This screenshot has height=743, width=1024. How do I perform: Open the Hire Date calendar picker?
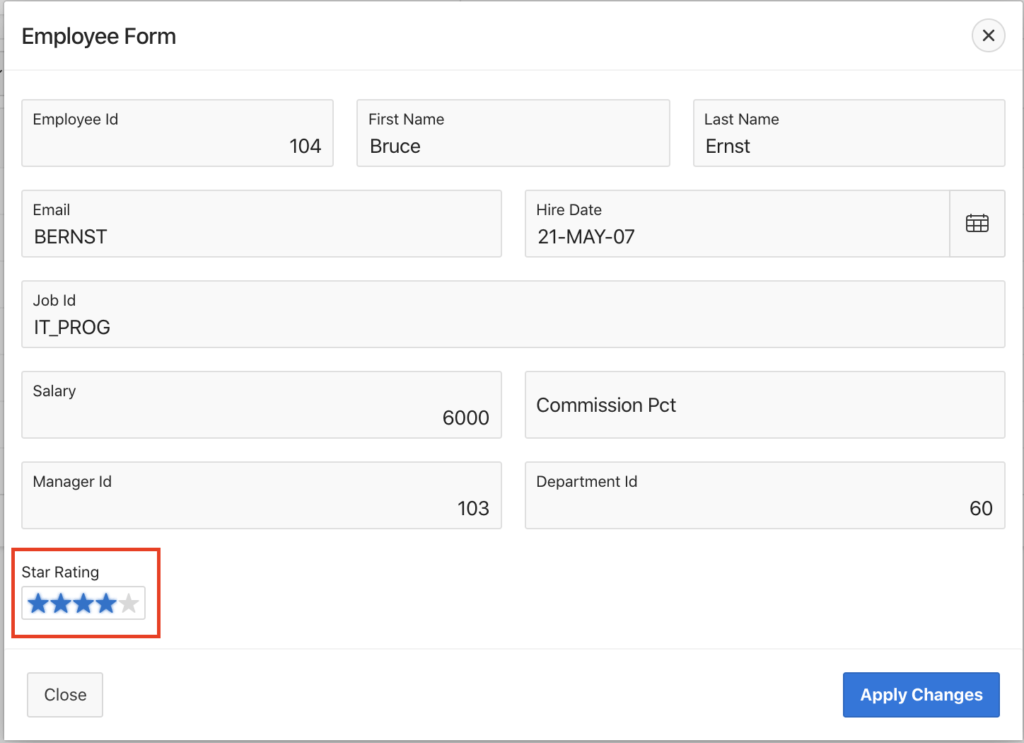[x=977, y=223]
